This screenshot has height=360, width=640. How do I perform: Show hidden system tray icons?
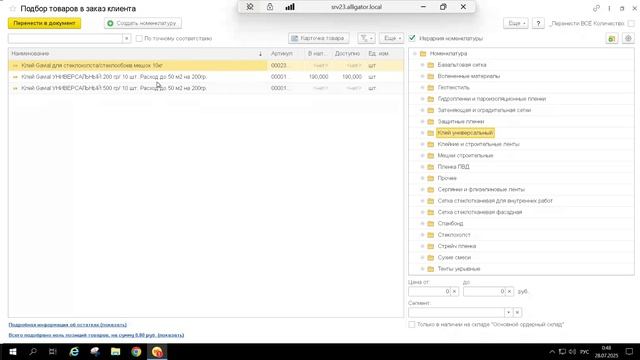point(552,352)
